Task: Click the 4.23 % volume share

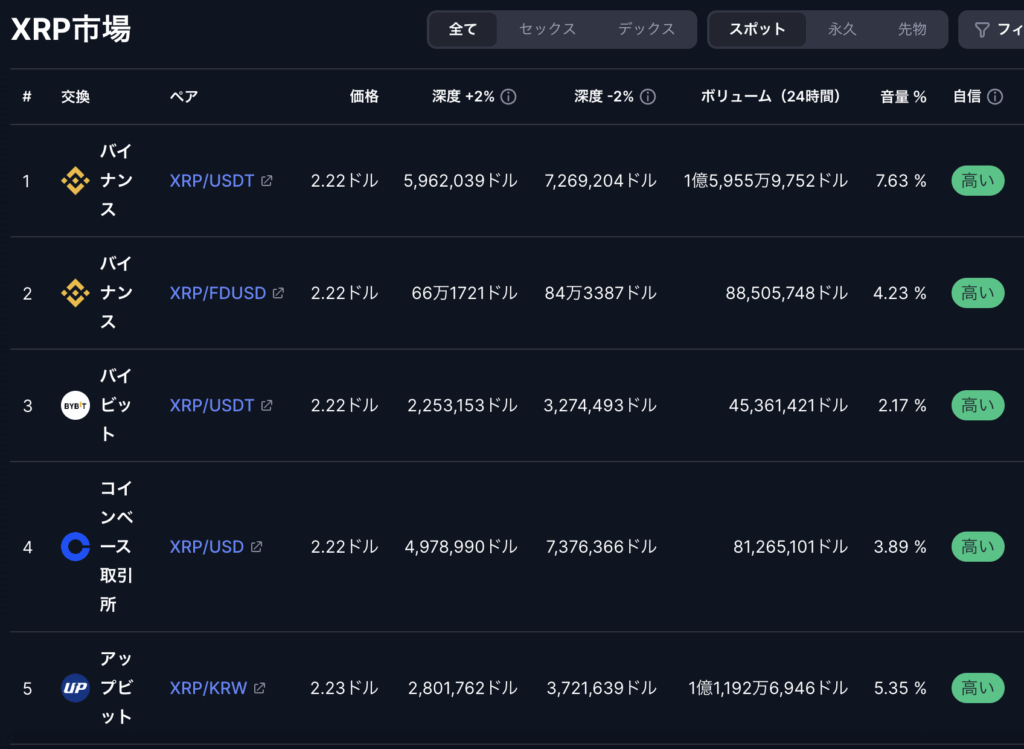Action: tap(900, 293)
